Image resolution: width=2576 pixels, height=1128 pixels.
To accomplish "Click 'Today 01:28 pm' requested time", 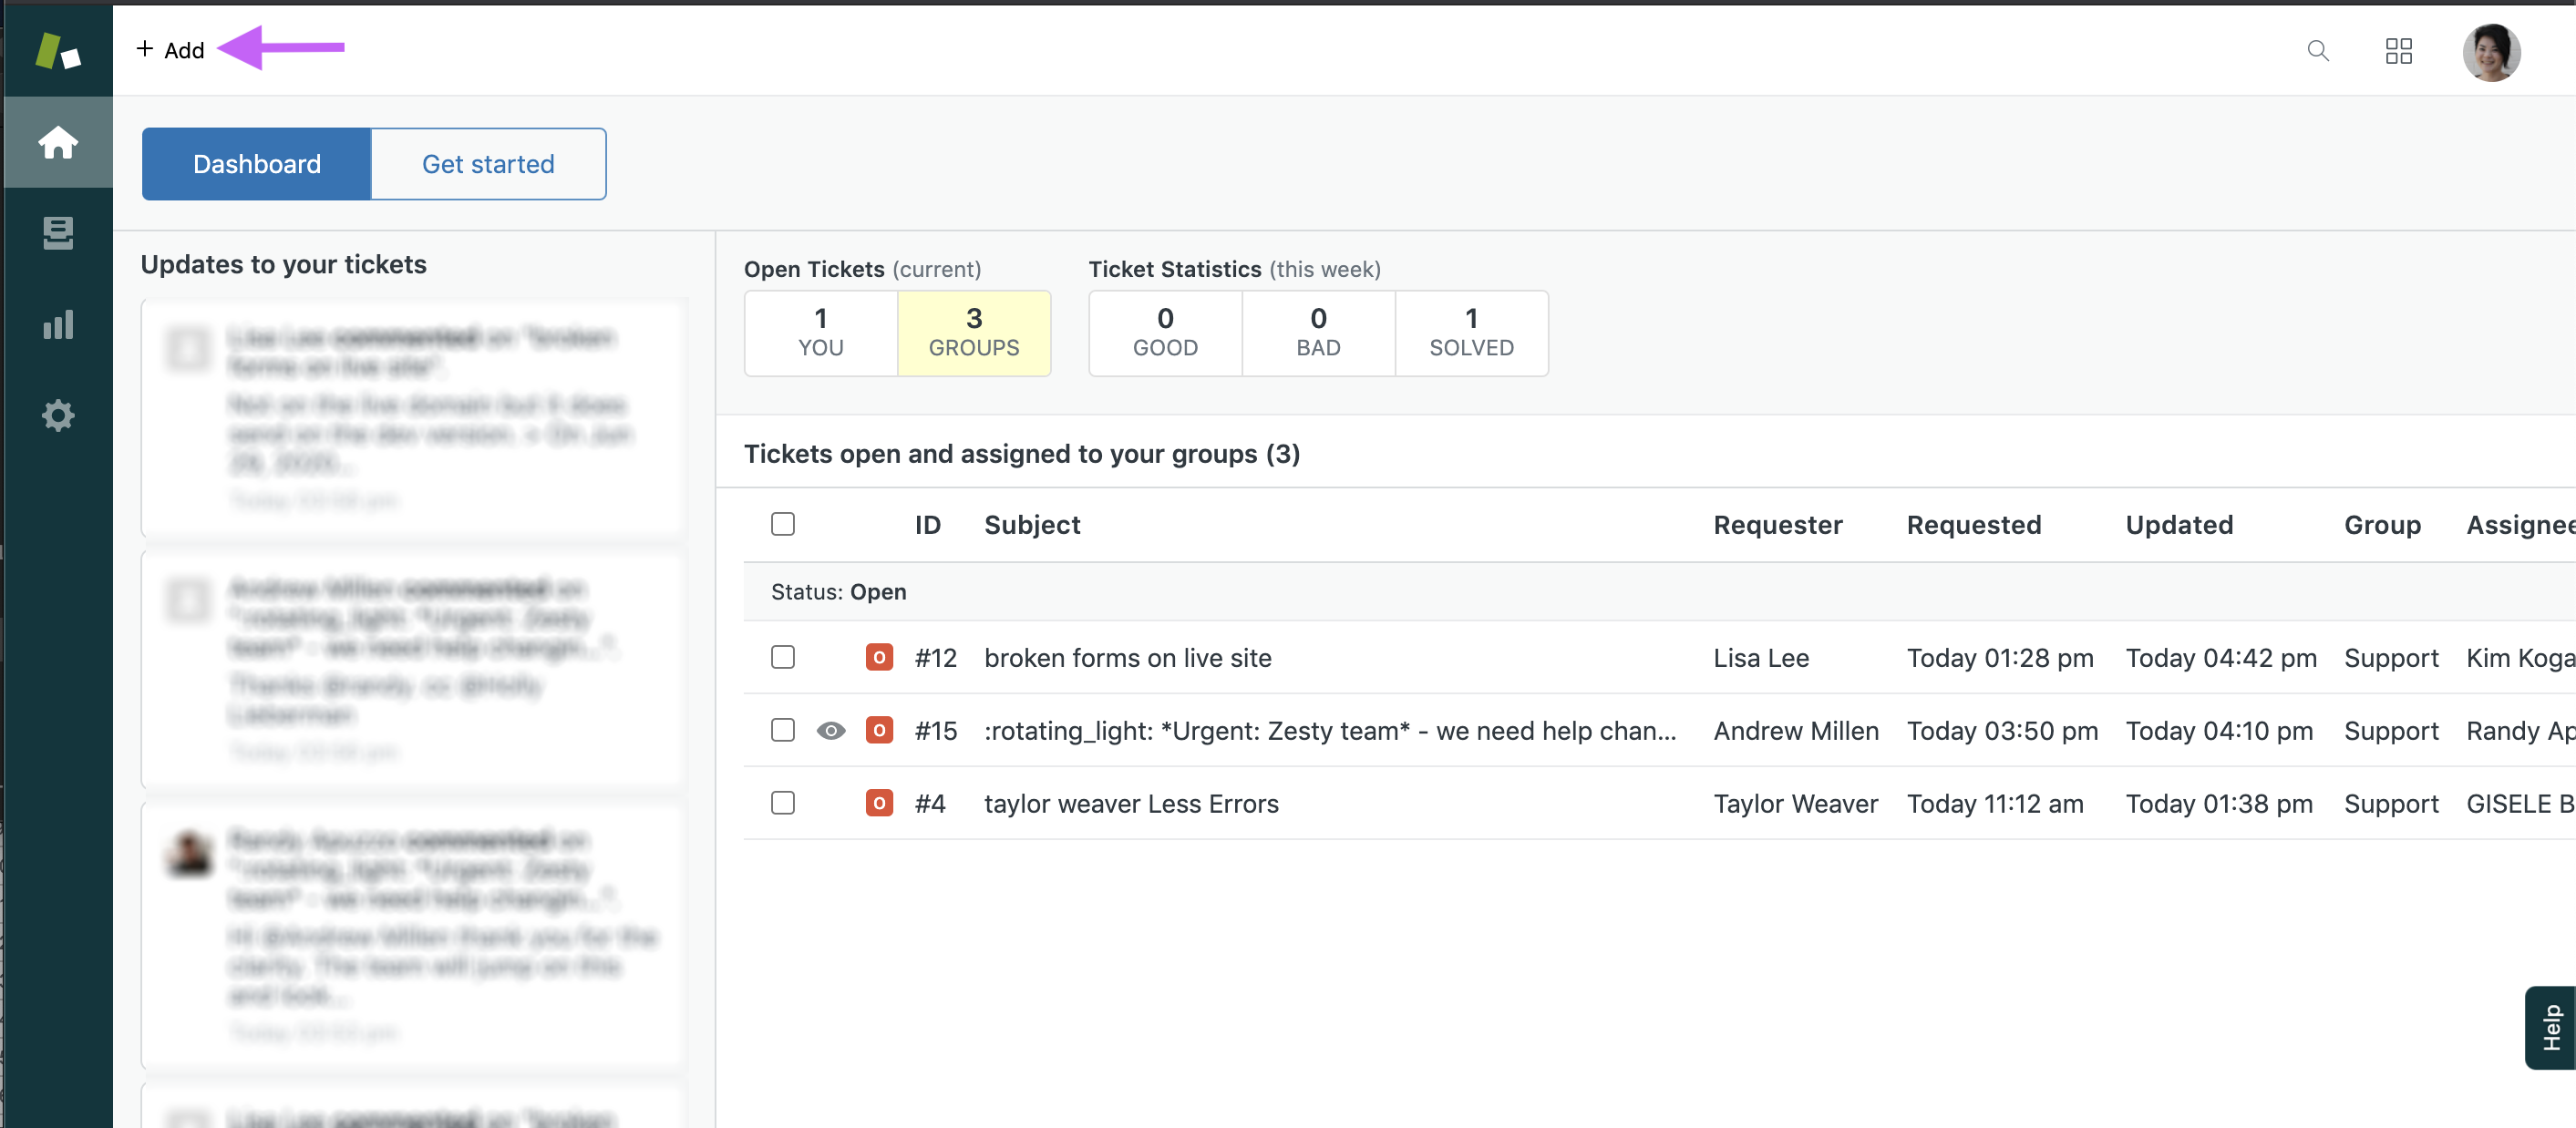I will click(x=1999, y=658).
